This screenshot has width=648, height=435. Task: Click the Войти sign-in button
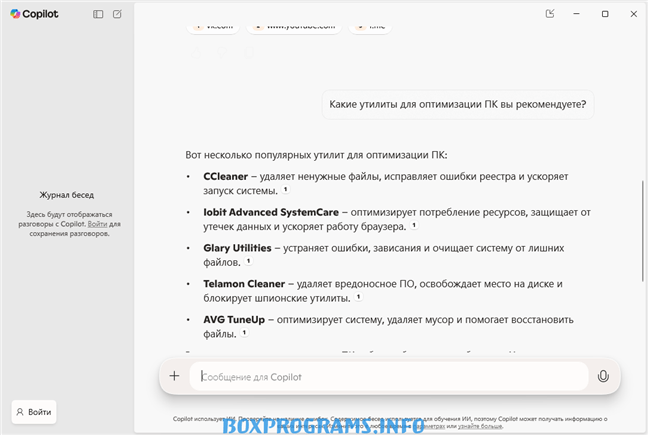pos(34,412)
